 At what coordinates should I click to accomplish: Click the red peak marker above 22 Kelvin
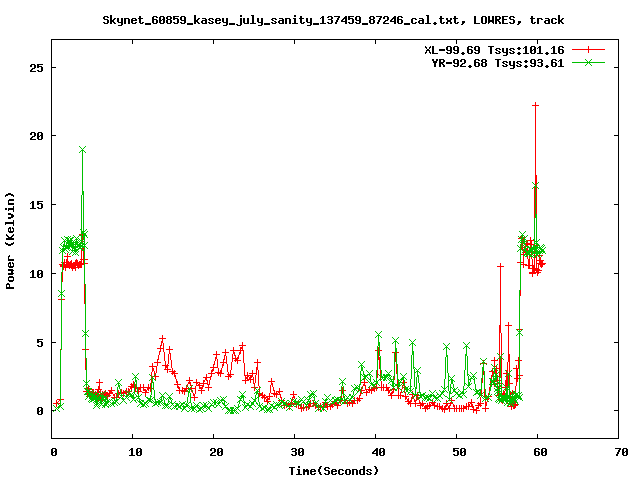pyautogui.click(x=536, y=105)
